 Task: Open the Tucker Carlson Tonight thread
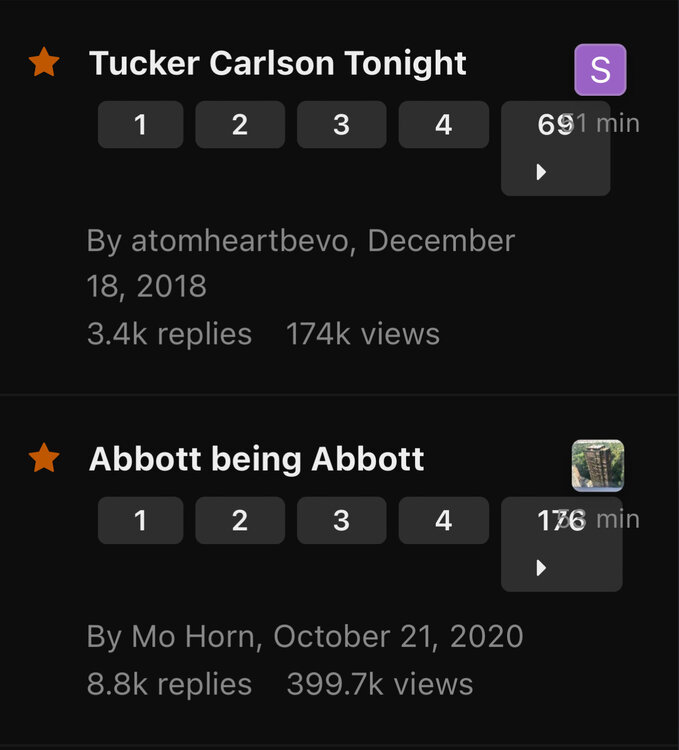pos(277,64)
